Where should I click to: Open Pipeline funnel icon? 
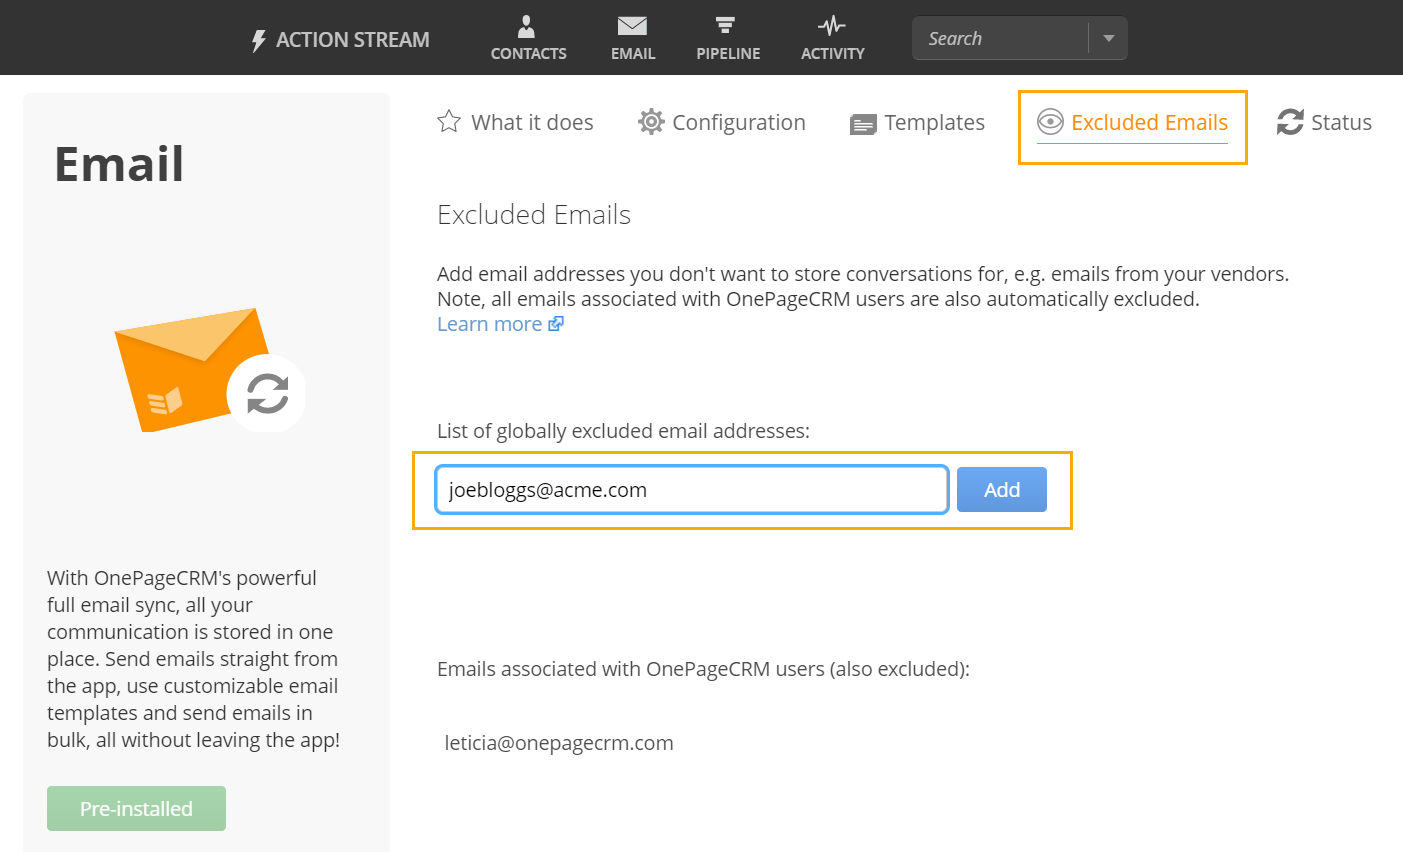coord(726,26)
